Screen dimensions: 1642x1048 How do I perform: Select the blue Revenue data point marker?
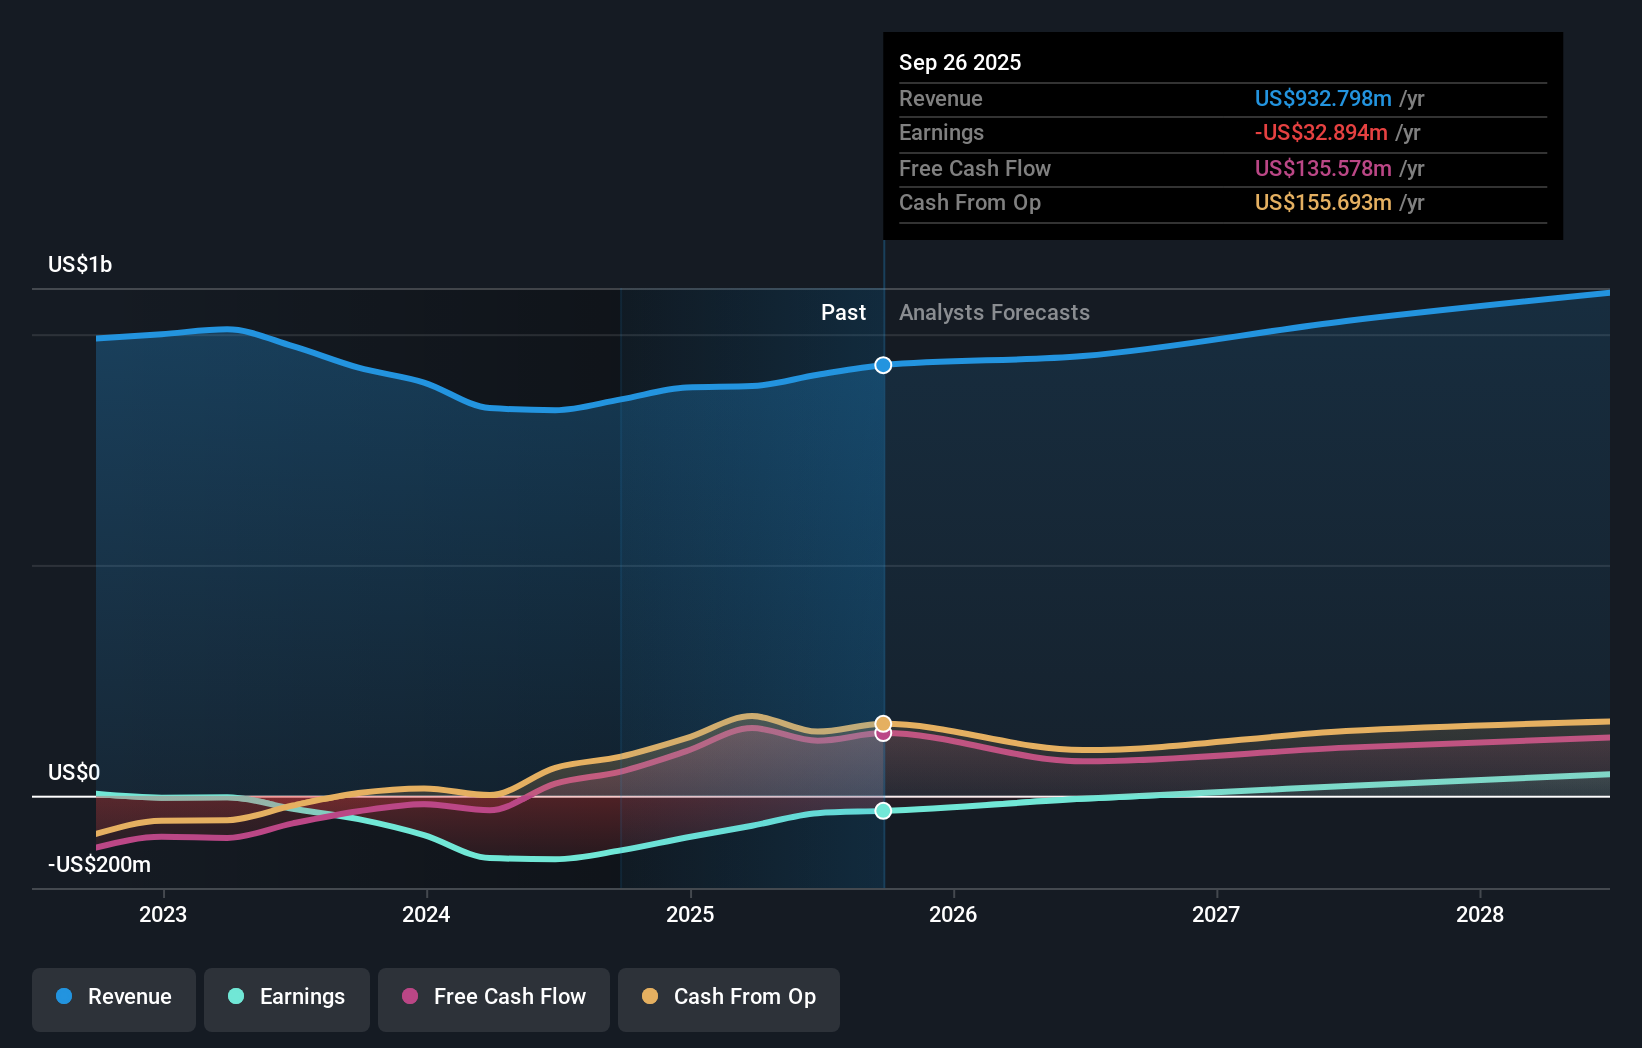pos(883,365)
